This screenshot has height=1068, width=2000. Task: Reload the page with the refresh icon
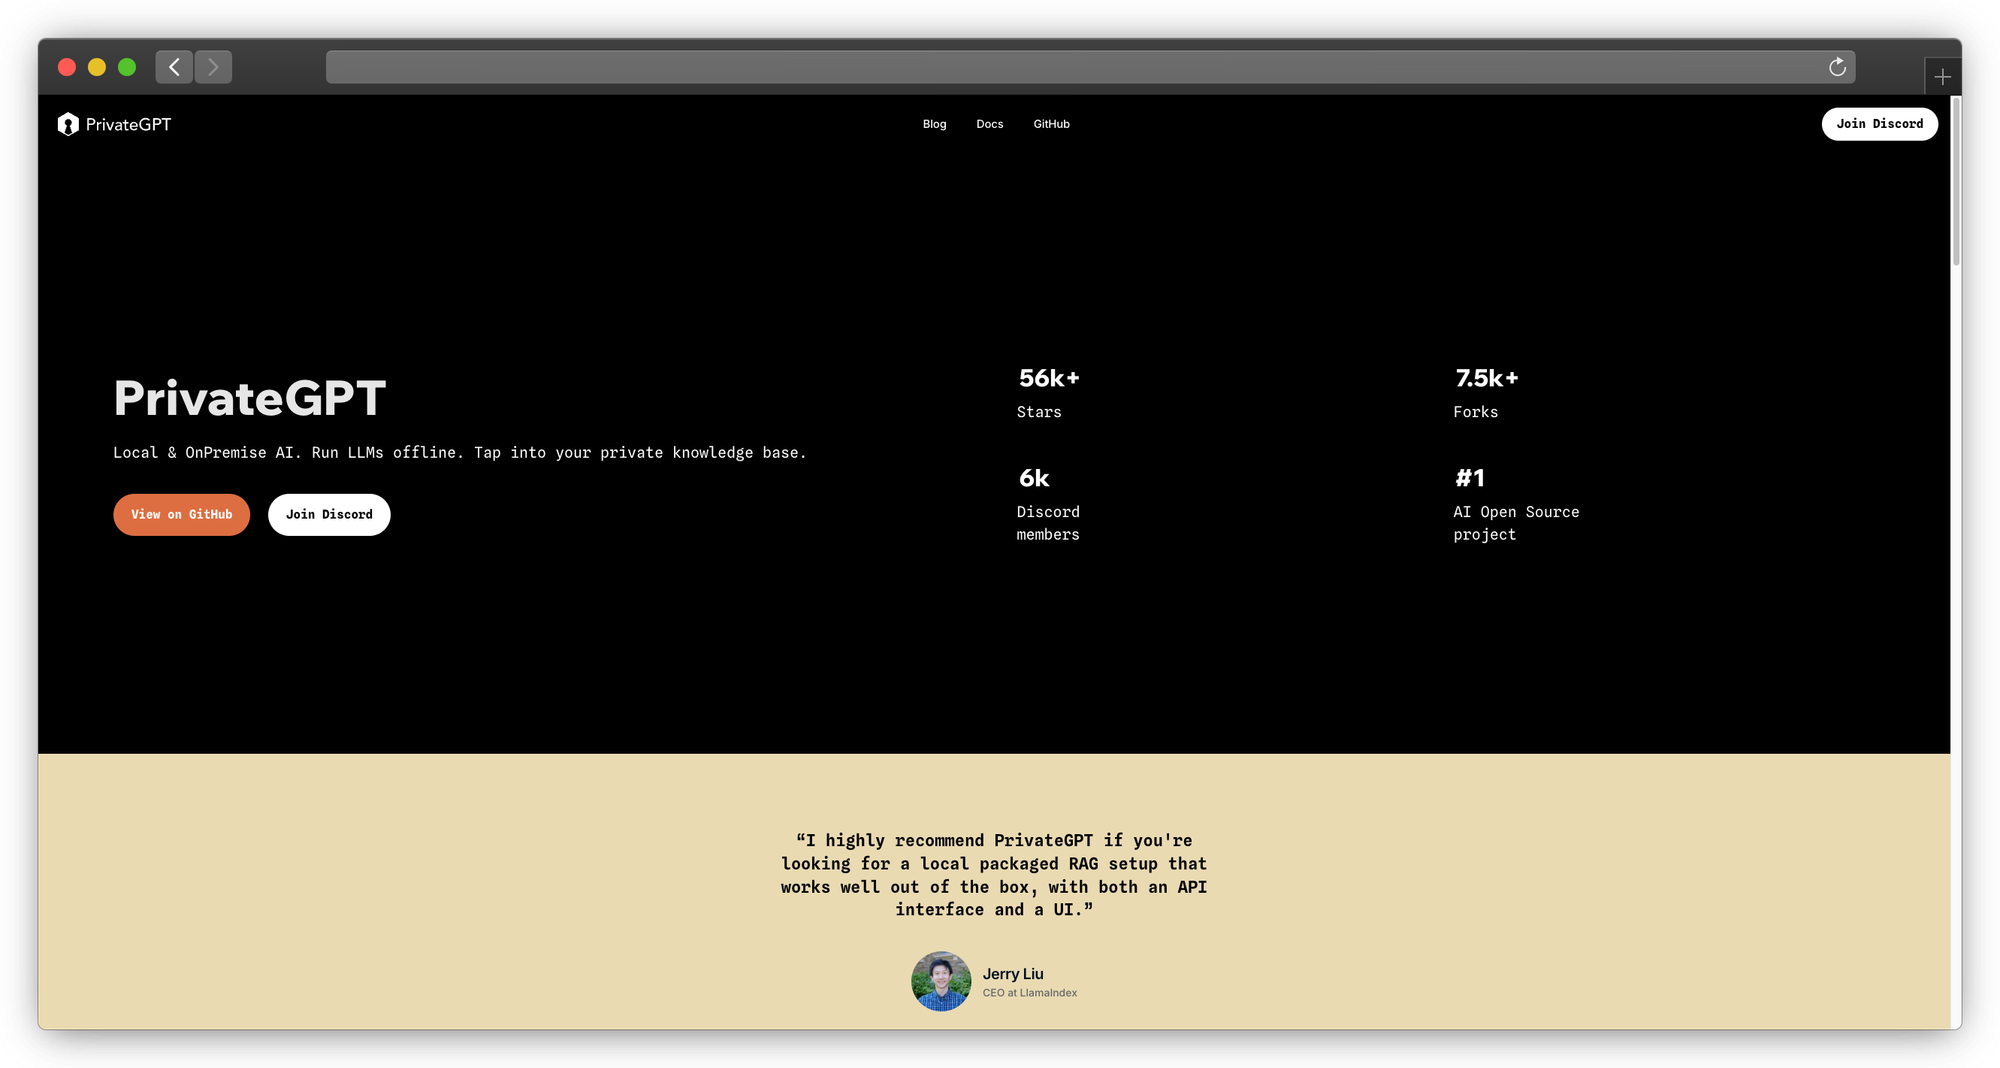(x=1837, y=67)
